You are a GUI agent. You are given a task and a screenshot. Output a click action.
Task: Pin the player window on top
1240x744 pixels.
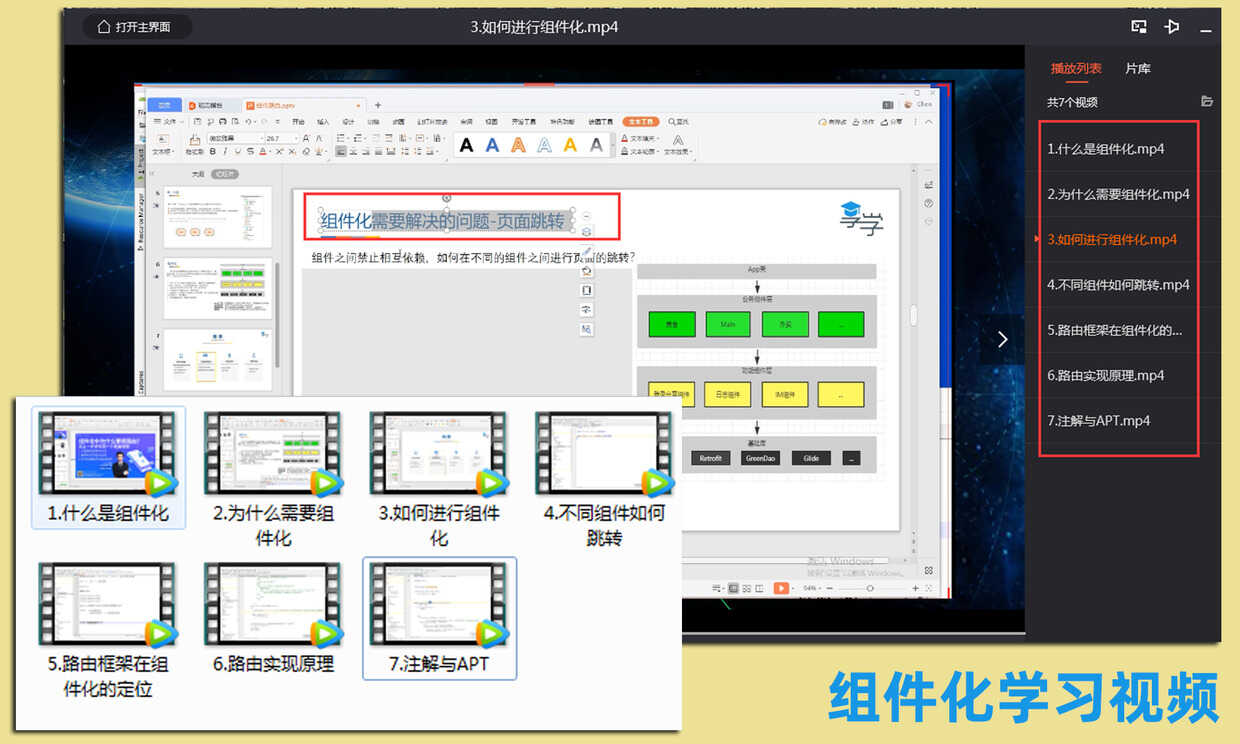click(x=1173, y=27)
